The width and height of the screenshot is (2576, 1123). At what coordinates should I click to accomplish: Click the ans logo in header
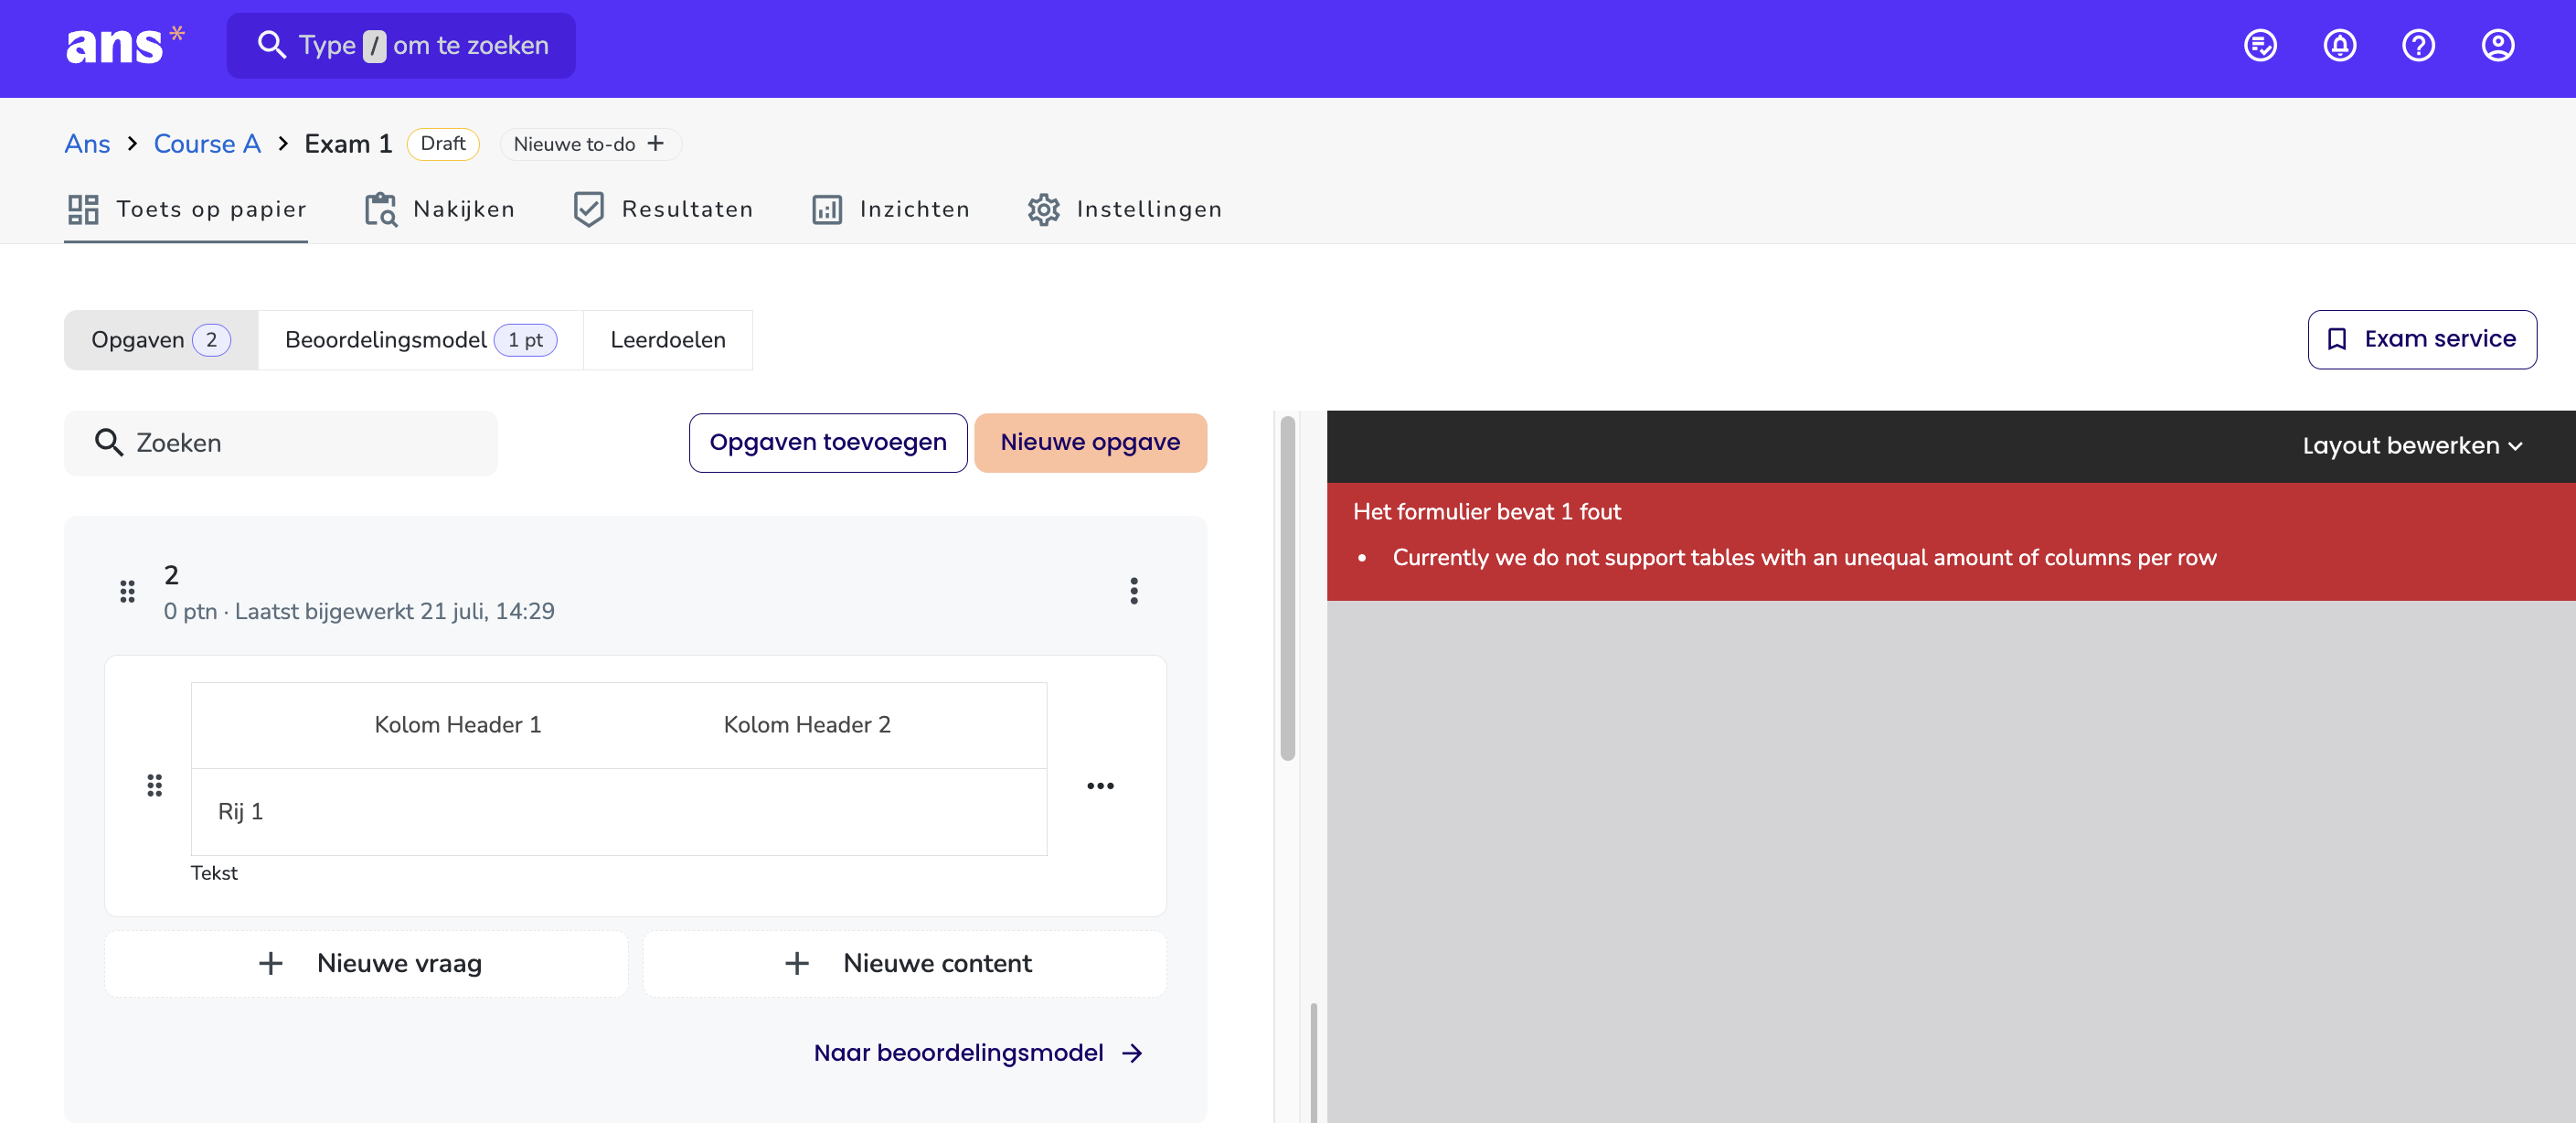(125, 45)
